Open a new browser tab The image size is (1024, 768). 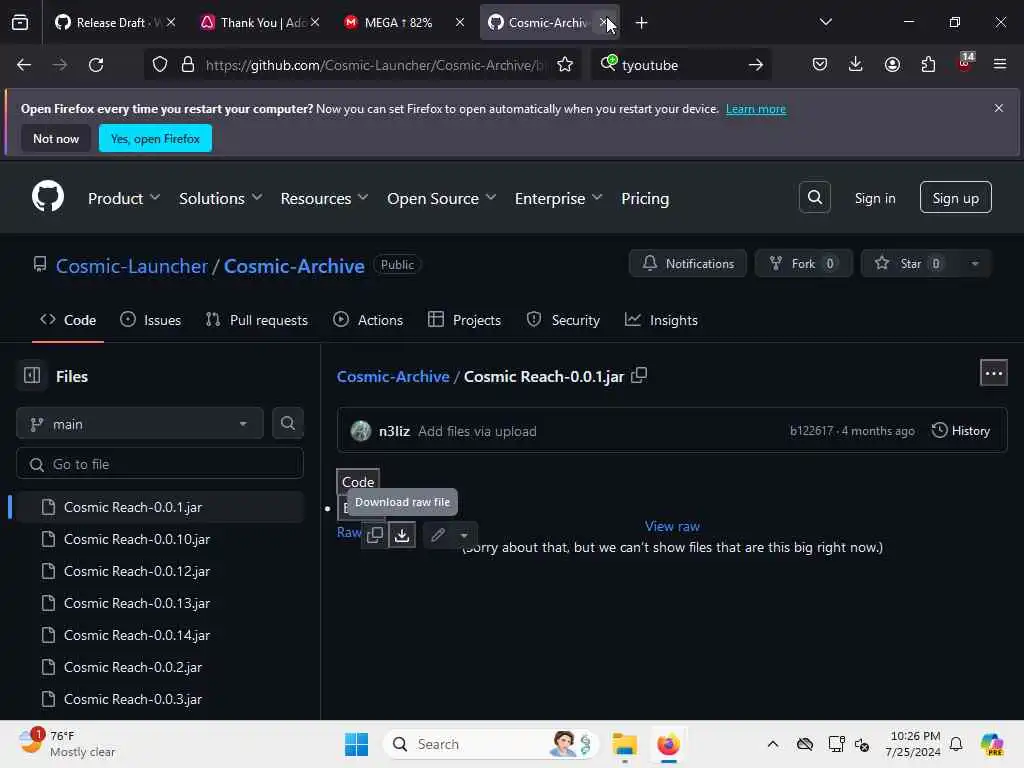[641, 23]
